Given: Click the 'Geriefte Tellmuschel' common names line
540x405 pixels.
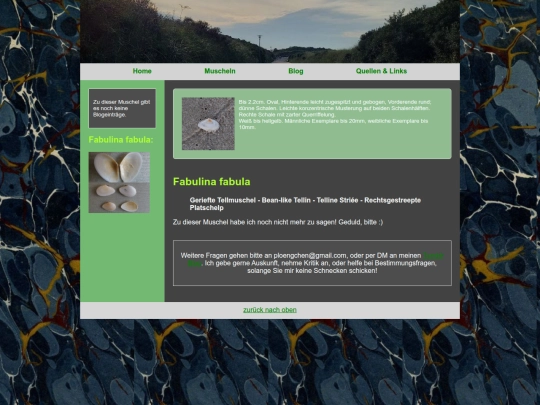Looking at the screenshot, I should [305, 204].
